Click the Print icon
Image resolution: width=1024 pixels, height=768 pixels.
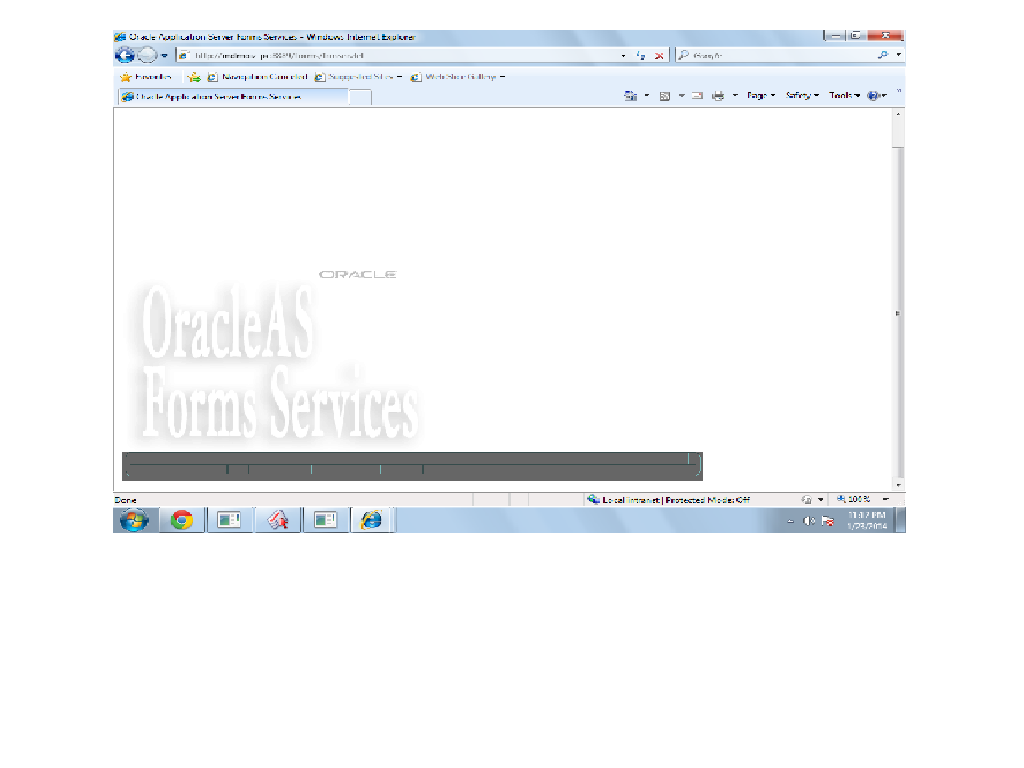[718, 96]
